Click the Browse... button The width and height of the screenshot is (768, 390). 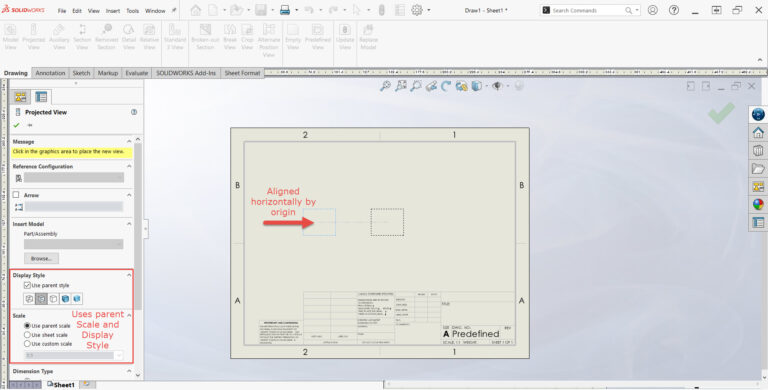(41, 258)
